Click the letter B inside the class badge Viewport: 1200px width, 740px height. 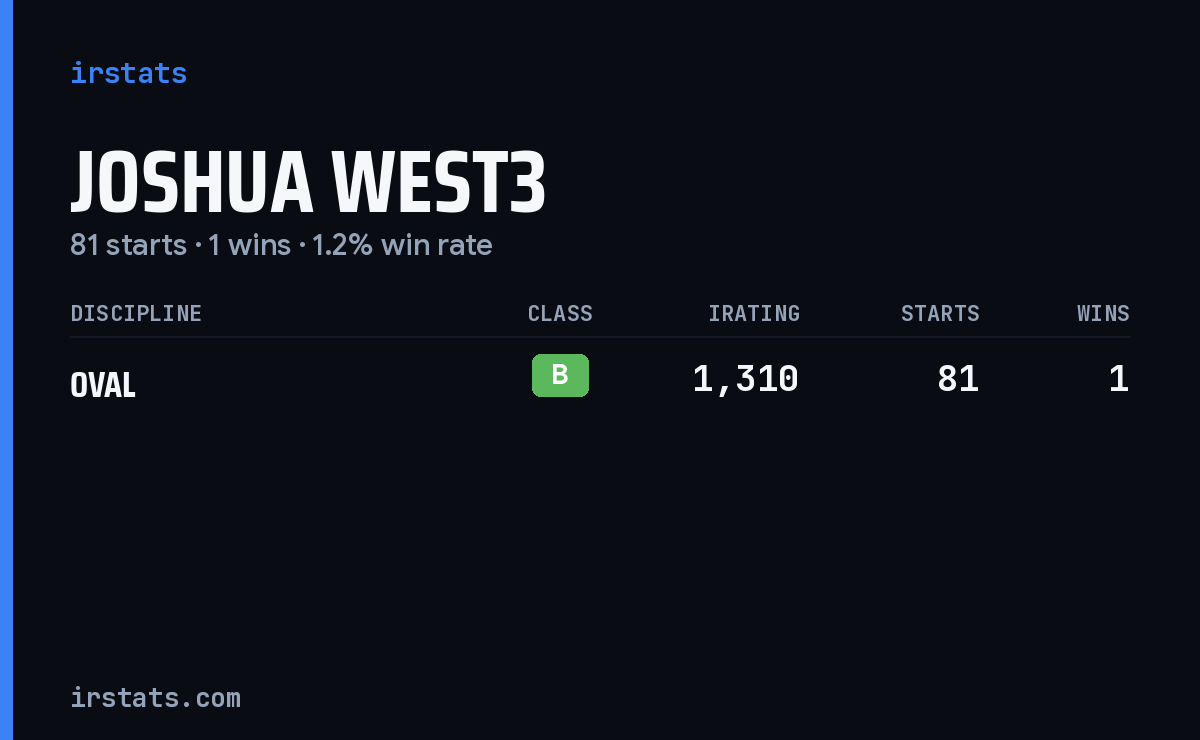pos(560,375)
